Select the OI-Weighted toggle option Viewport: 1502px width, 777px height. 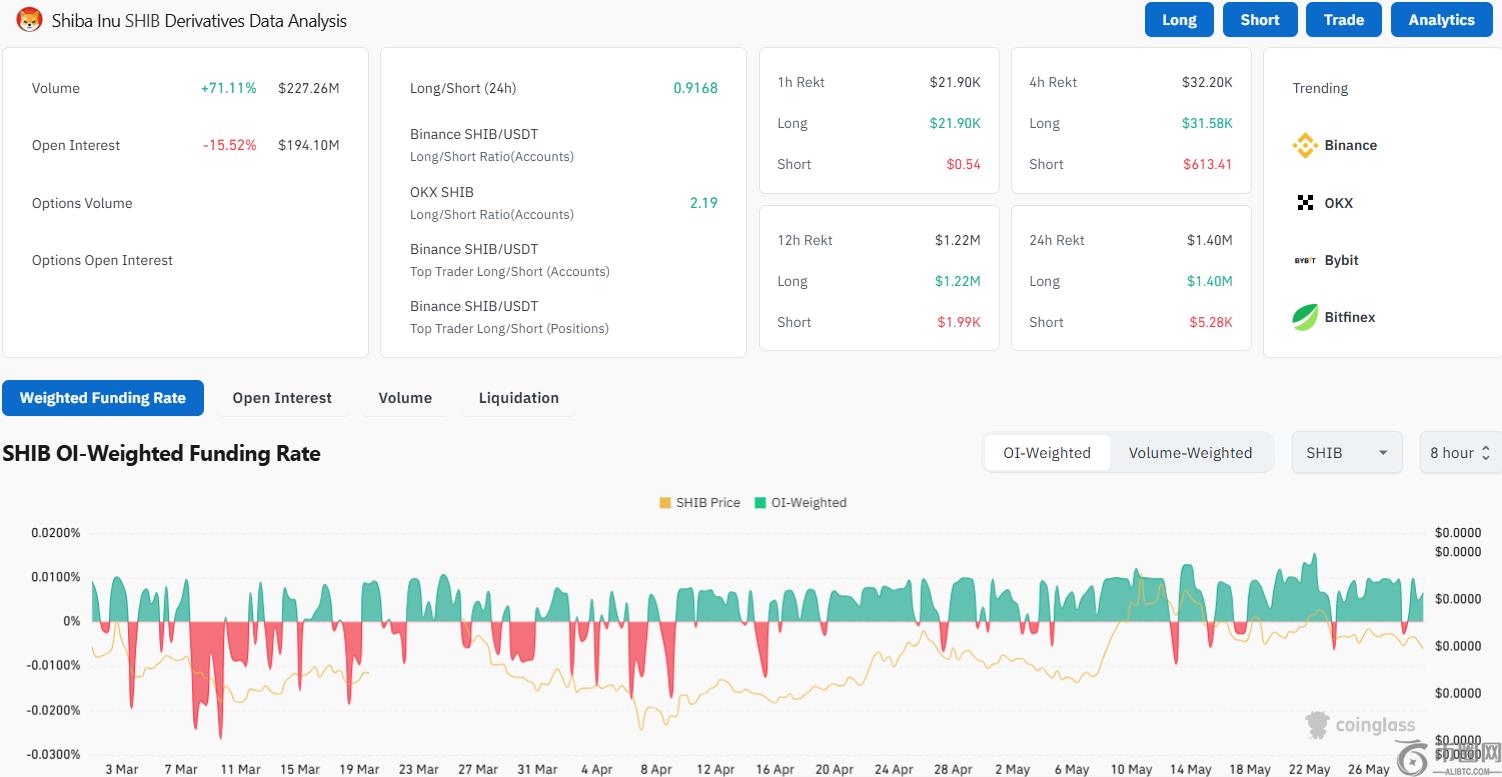click(x=1046, y=453)
